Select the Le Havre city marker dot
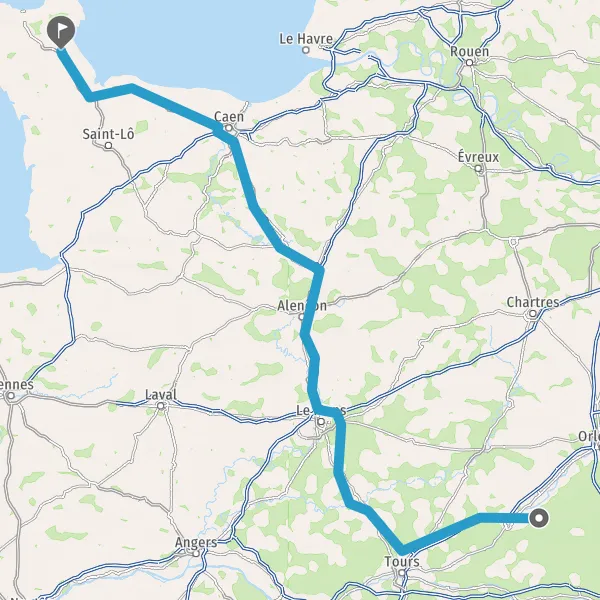Viewport: 600px width, 600px height. [306, 50]
